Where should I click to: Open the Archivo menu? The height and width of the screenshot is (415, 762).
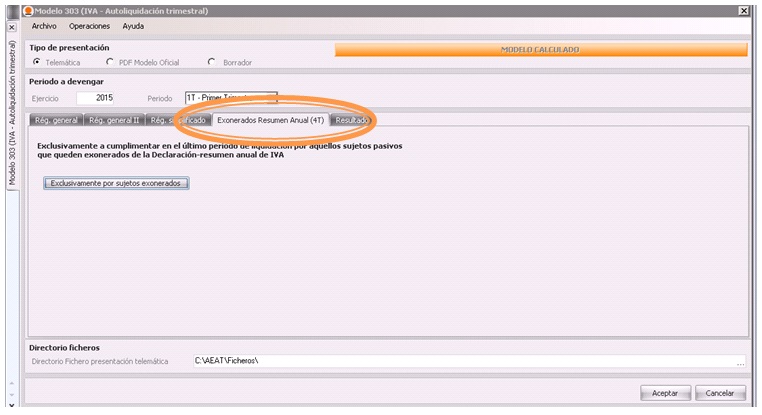tap(45, 26)
